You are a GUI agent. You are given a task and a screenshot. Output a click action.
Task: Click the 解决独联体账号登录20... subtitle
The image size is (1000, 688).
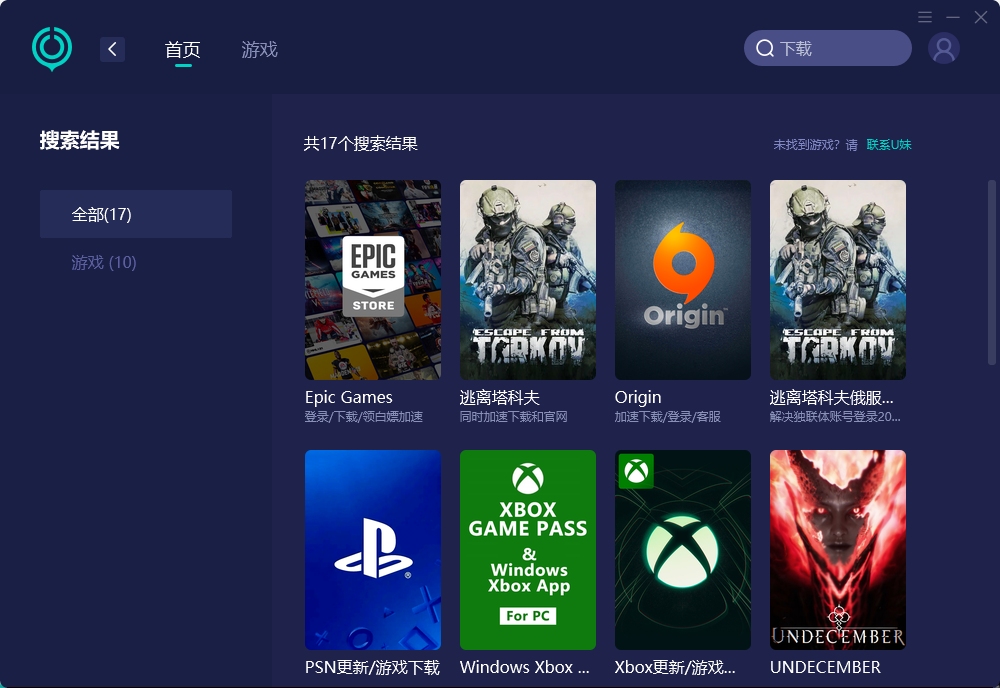point(835,417)
